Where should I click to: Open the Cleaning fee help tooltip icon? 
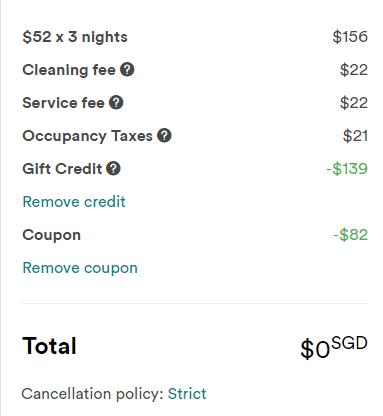(x=127, y=70)
